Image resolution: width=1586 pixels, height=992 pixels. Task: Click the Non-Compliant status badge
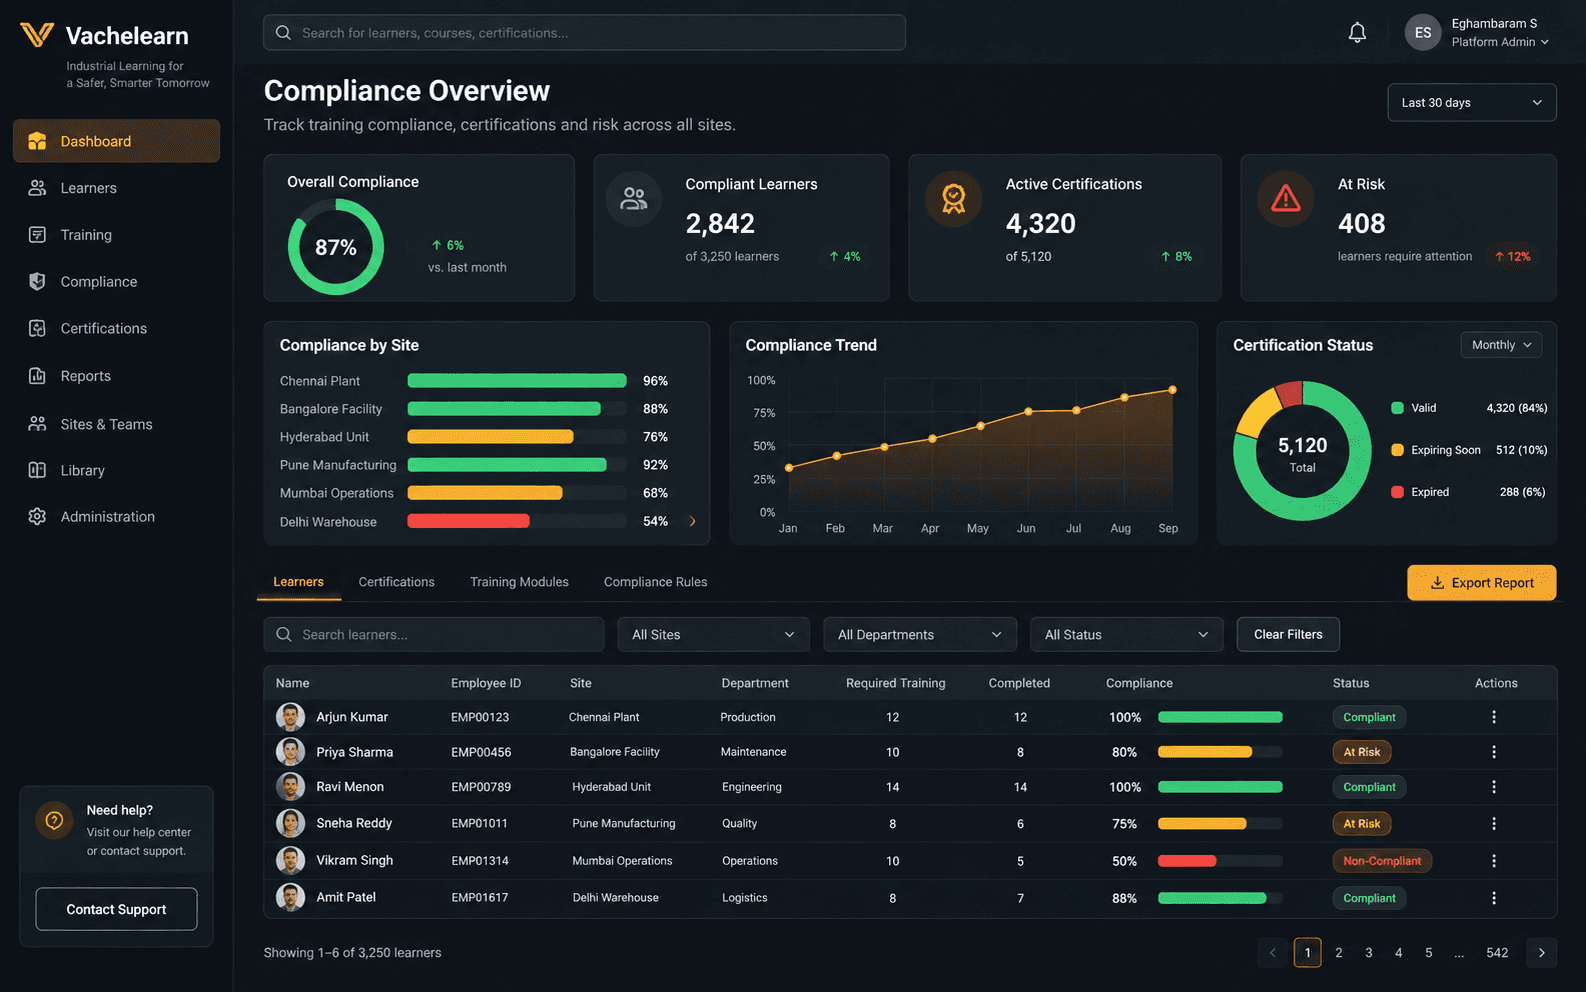[x=1382, y=861]
